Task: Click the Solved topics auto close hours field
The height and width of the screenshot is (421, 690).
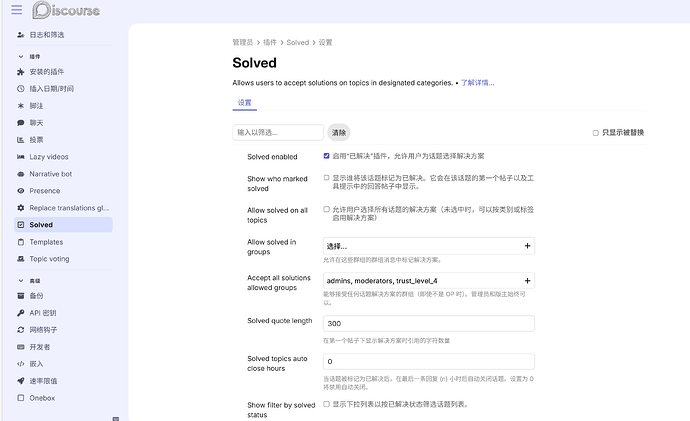Action: point(429,361)
